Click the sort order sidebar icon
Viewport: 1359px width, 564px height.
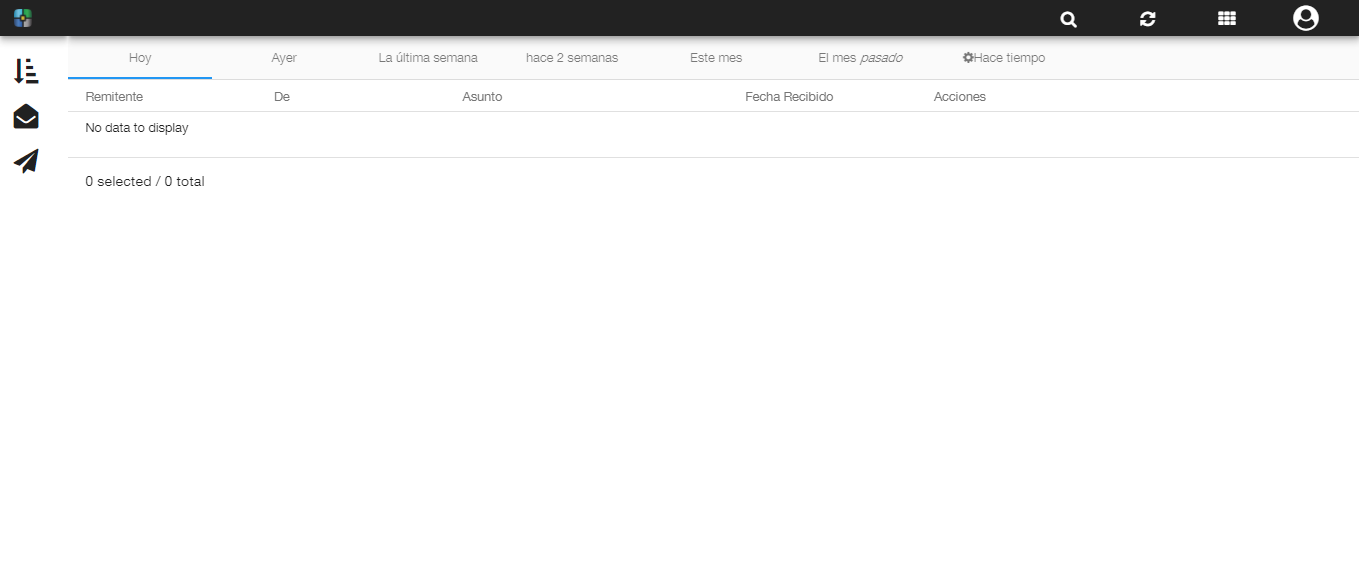pos(26,71)
